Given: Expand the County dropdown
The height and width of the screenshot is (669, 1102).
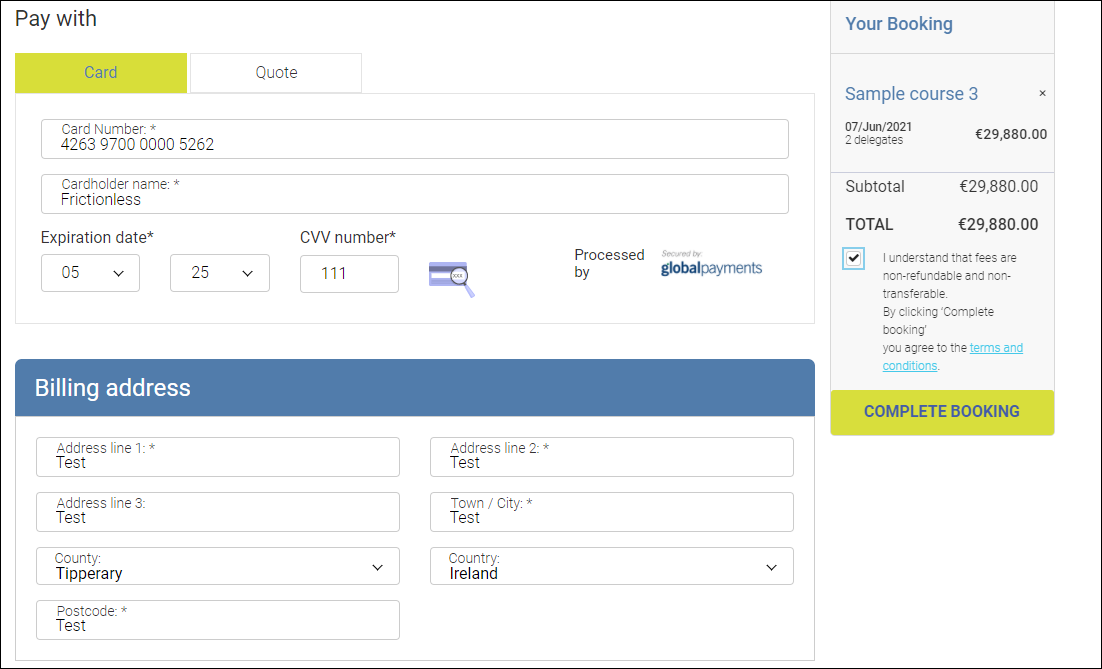Looking at the screenshot, I should [x=218, y=567].
